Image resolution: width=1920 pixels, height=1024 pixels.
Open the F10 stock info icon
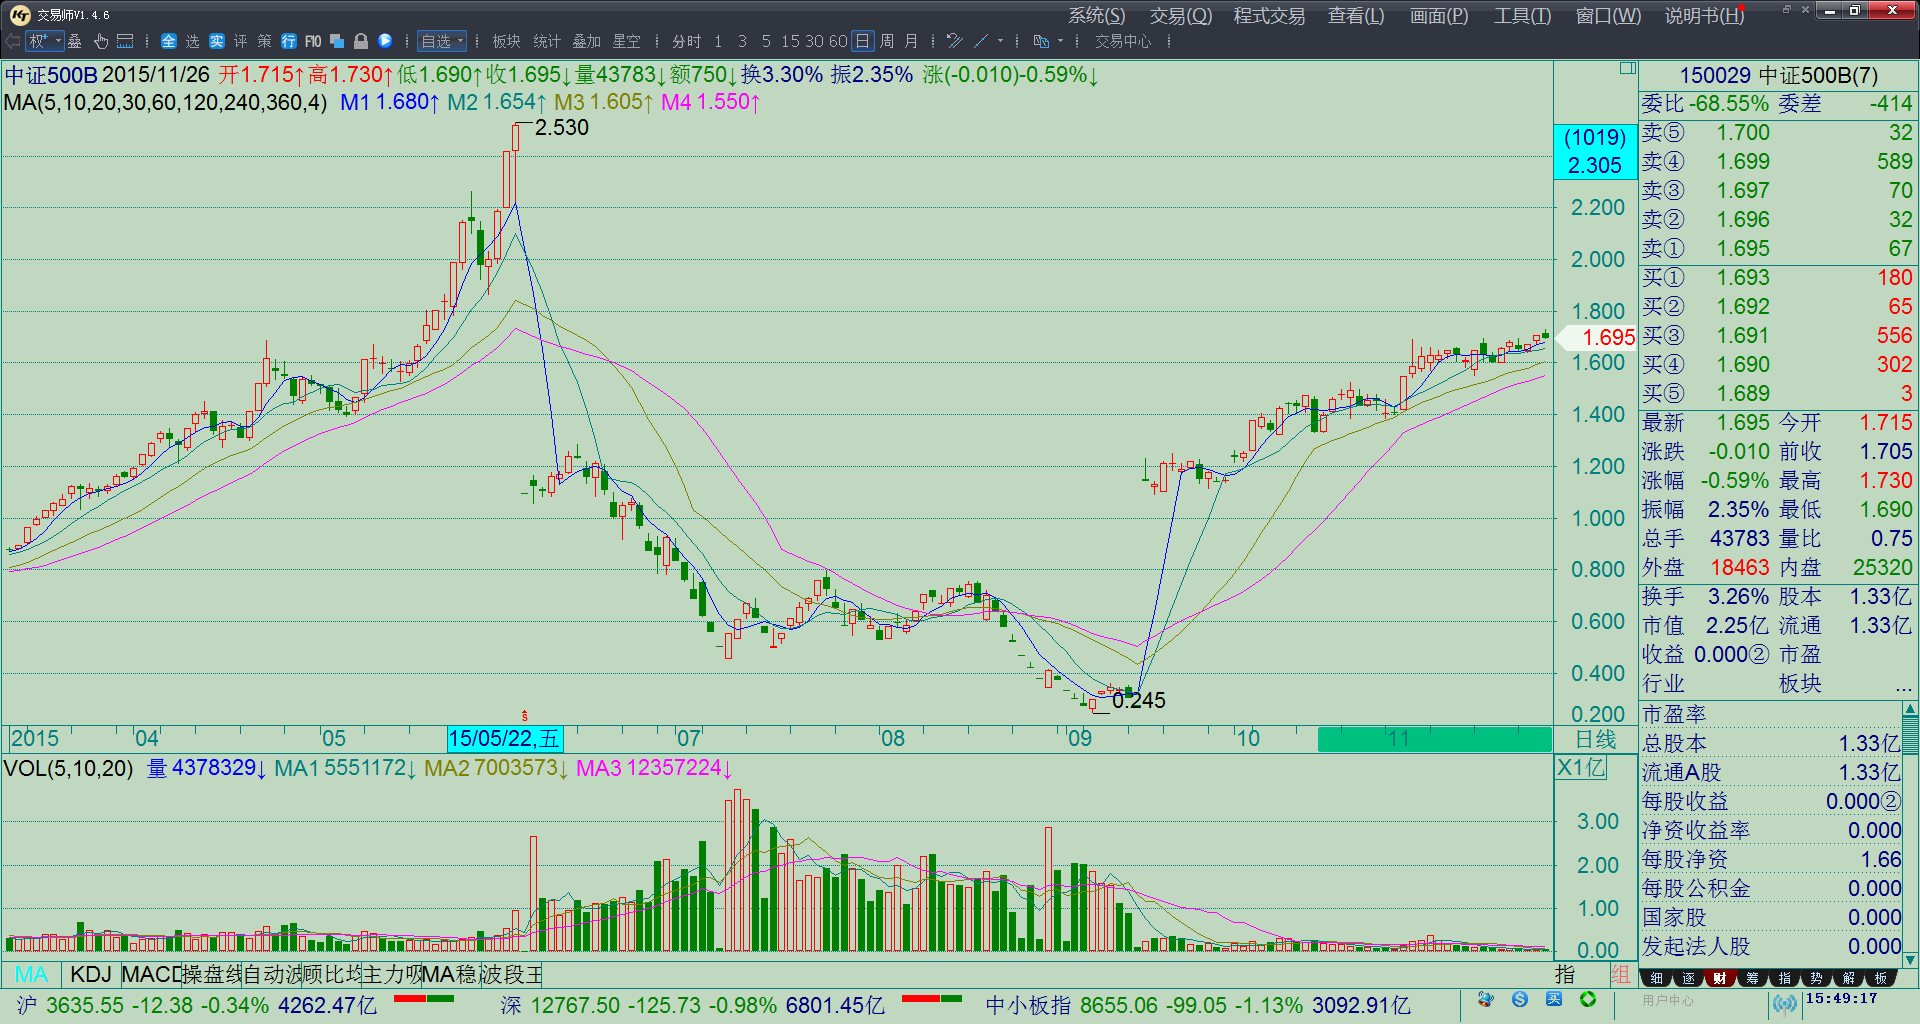pos(313,41)
